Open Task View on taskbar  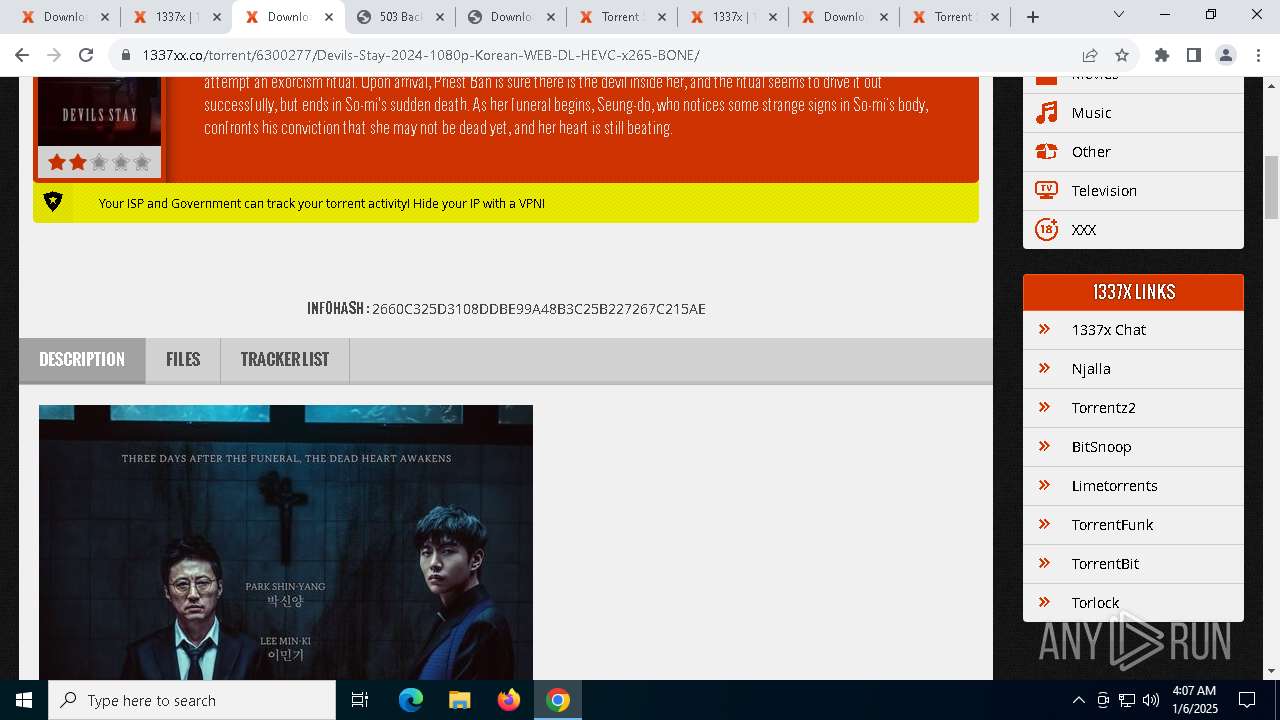coord(360,700)
